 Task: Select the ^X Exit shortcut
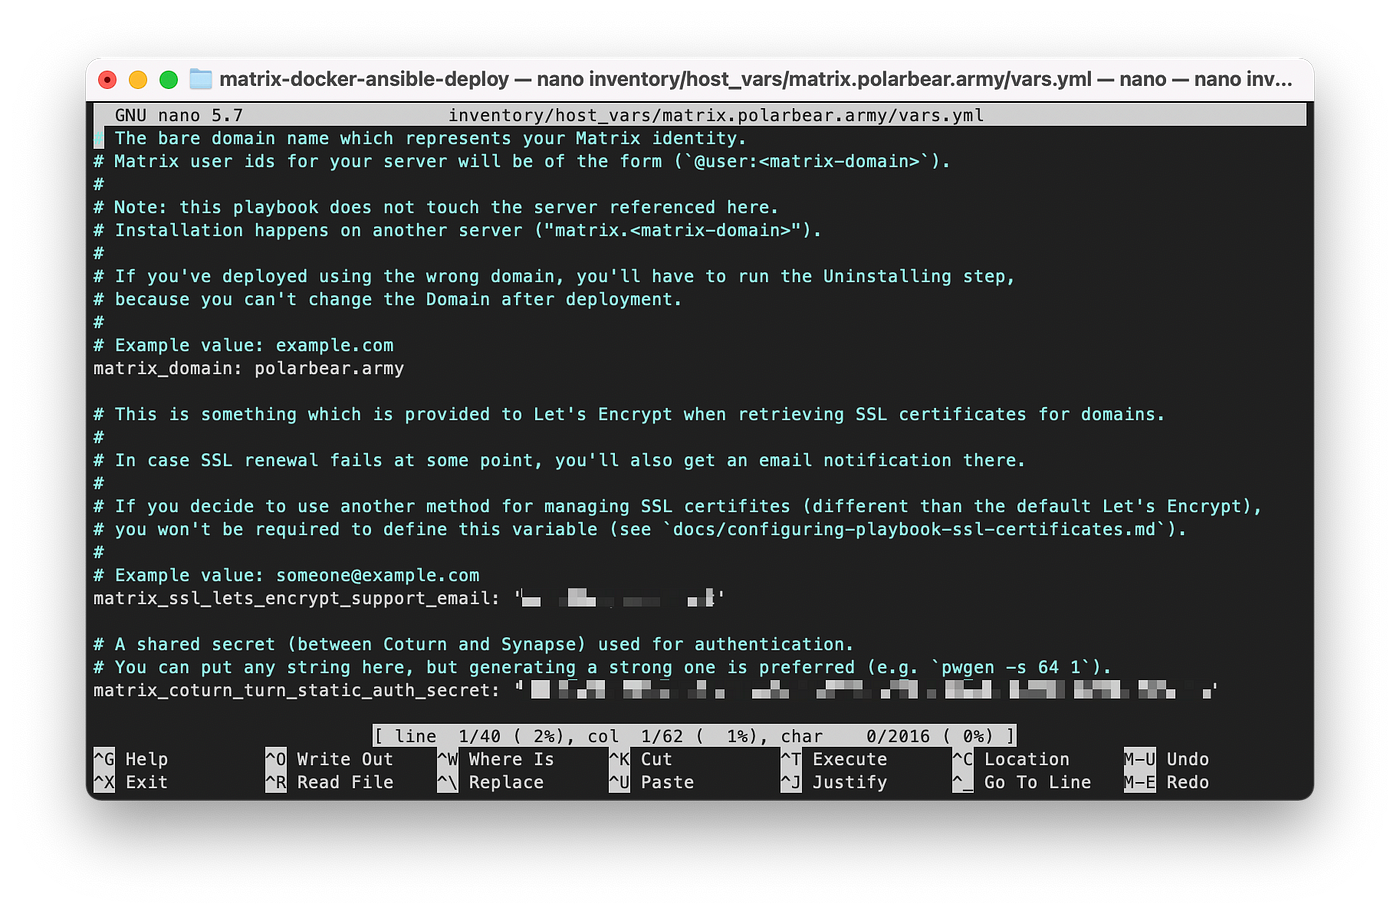[131, 782]
